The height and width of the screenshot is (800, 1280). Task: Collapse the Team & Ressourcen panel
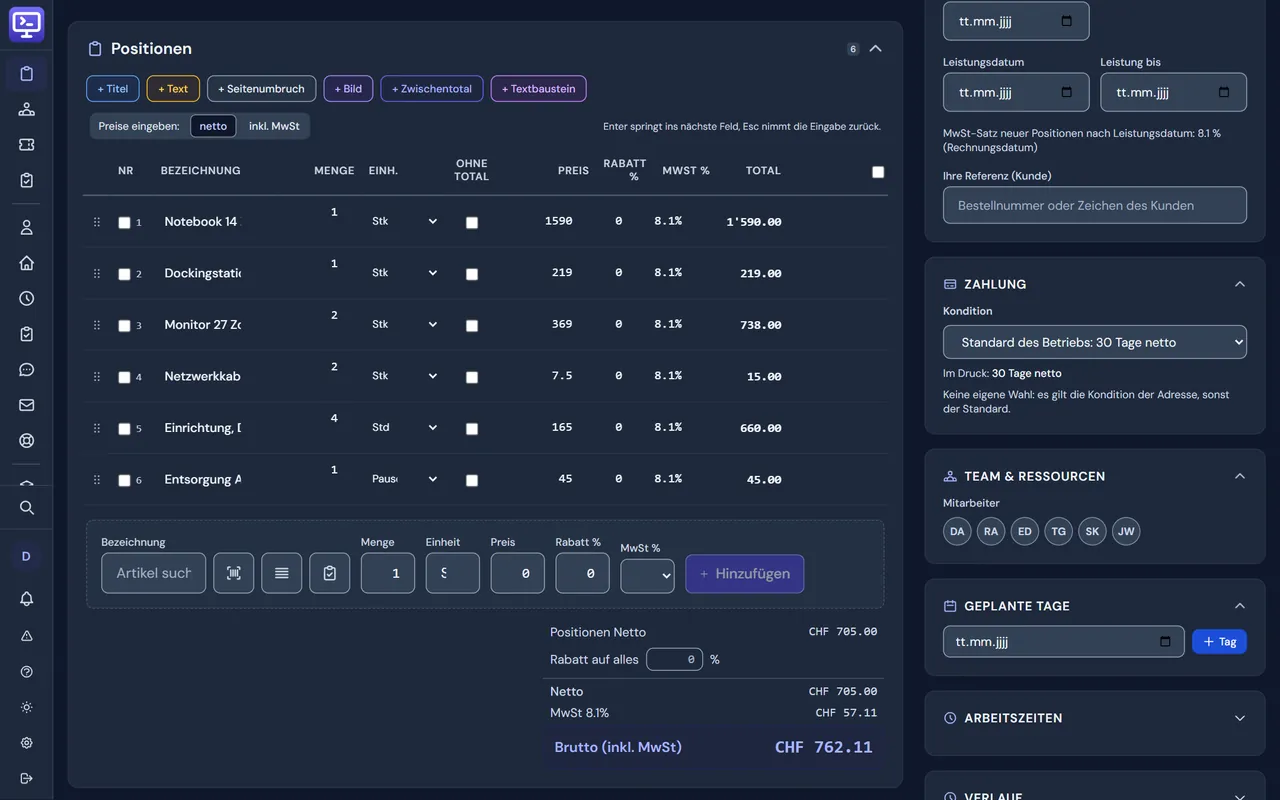point(1240,476)
